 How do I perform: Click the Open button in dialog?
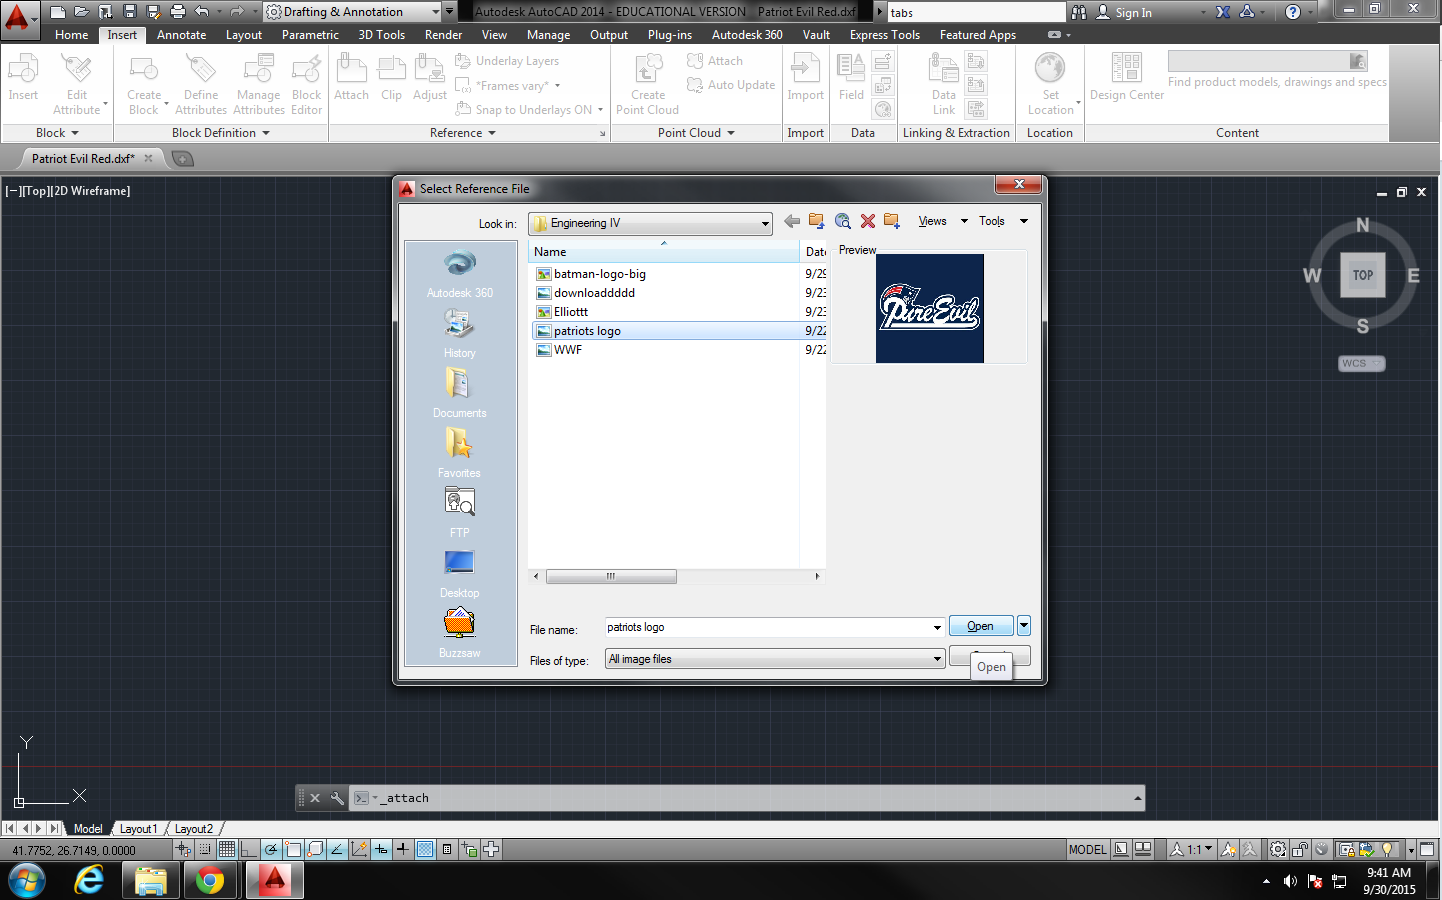tap(980, 626)
